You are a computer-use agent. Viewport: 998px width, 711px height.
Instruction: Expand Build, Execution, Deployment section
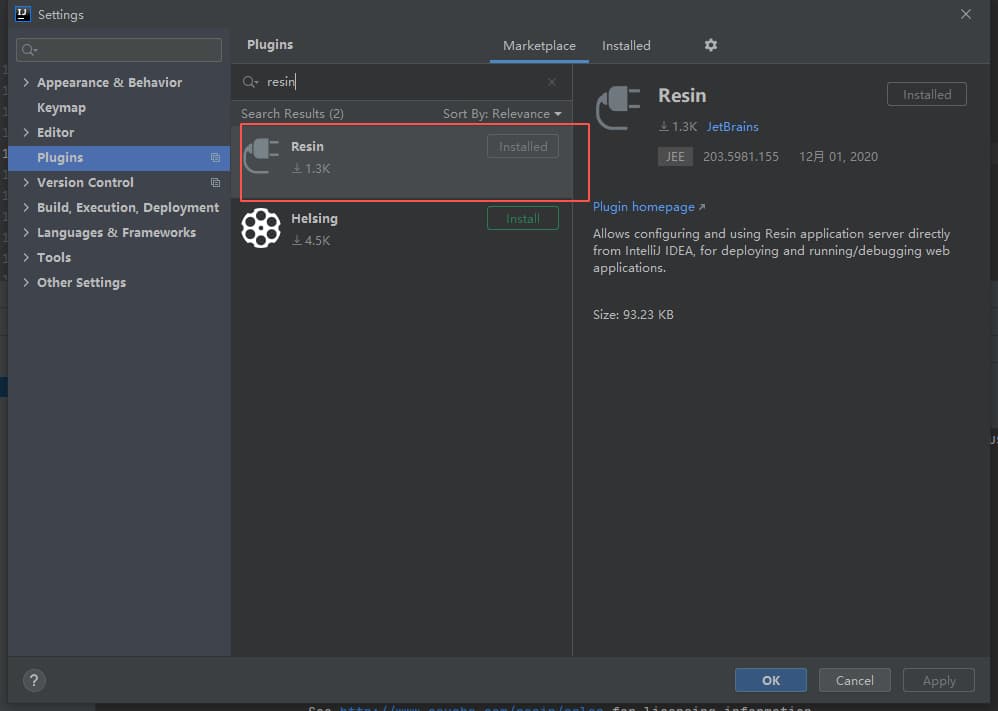[26, 208]
